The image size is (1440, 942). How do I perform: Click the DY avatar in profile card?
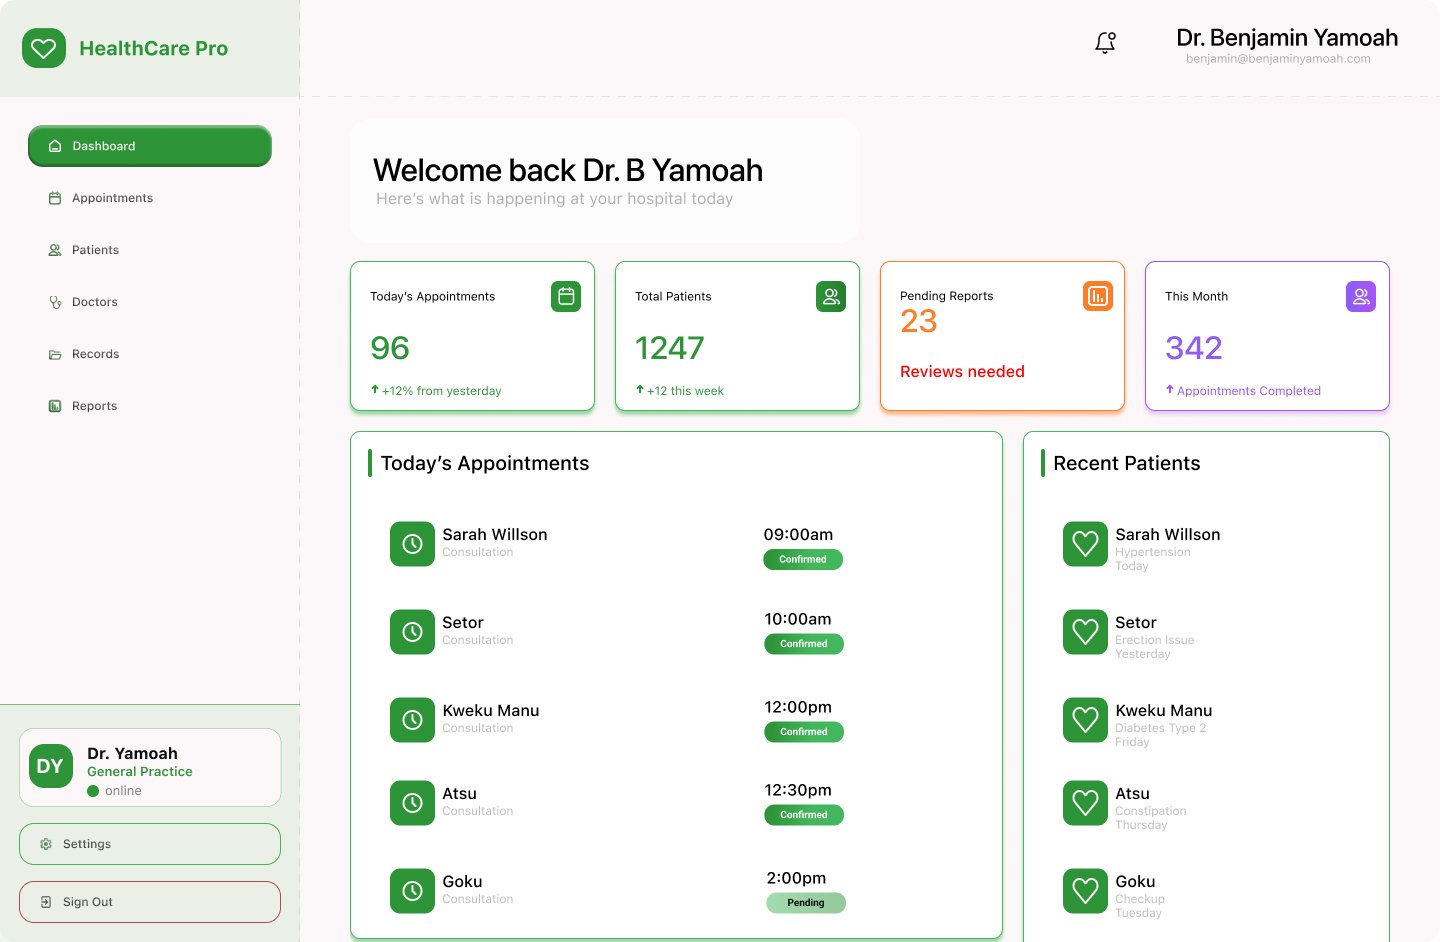click(51, 766)
